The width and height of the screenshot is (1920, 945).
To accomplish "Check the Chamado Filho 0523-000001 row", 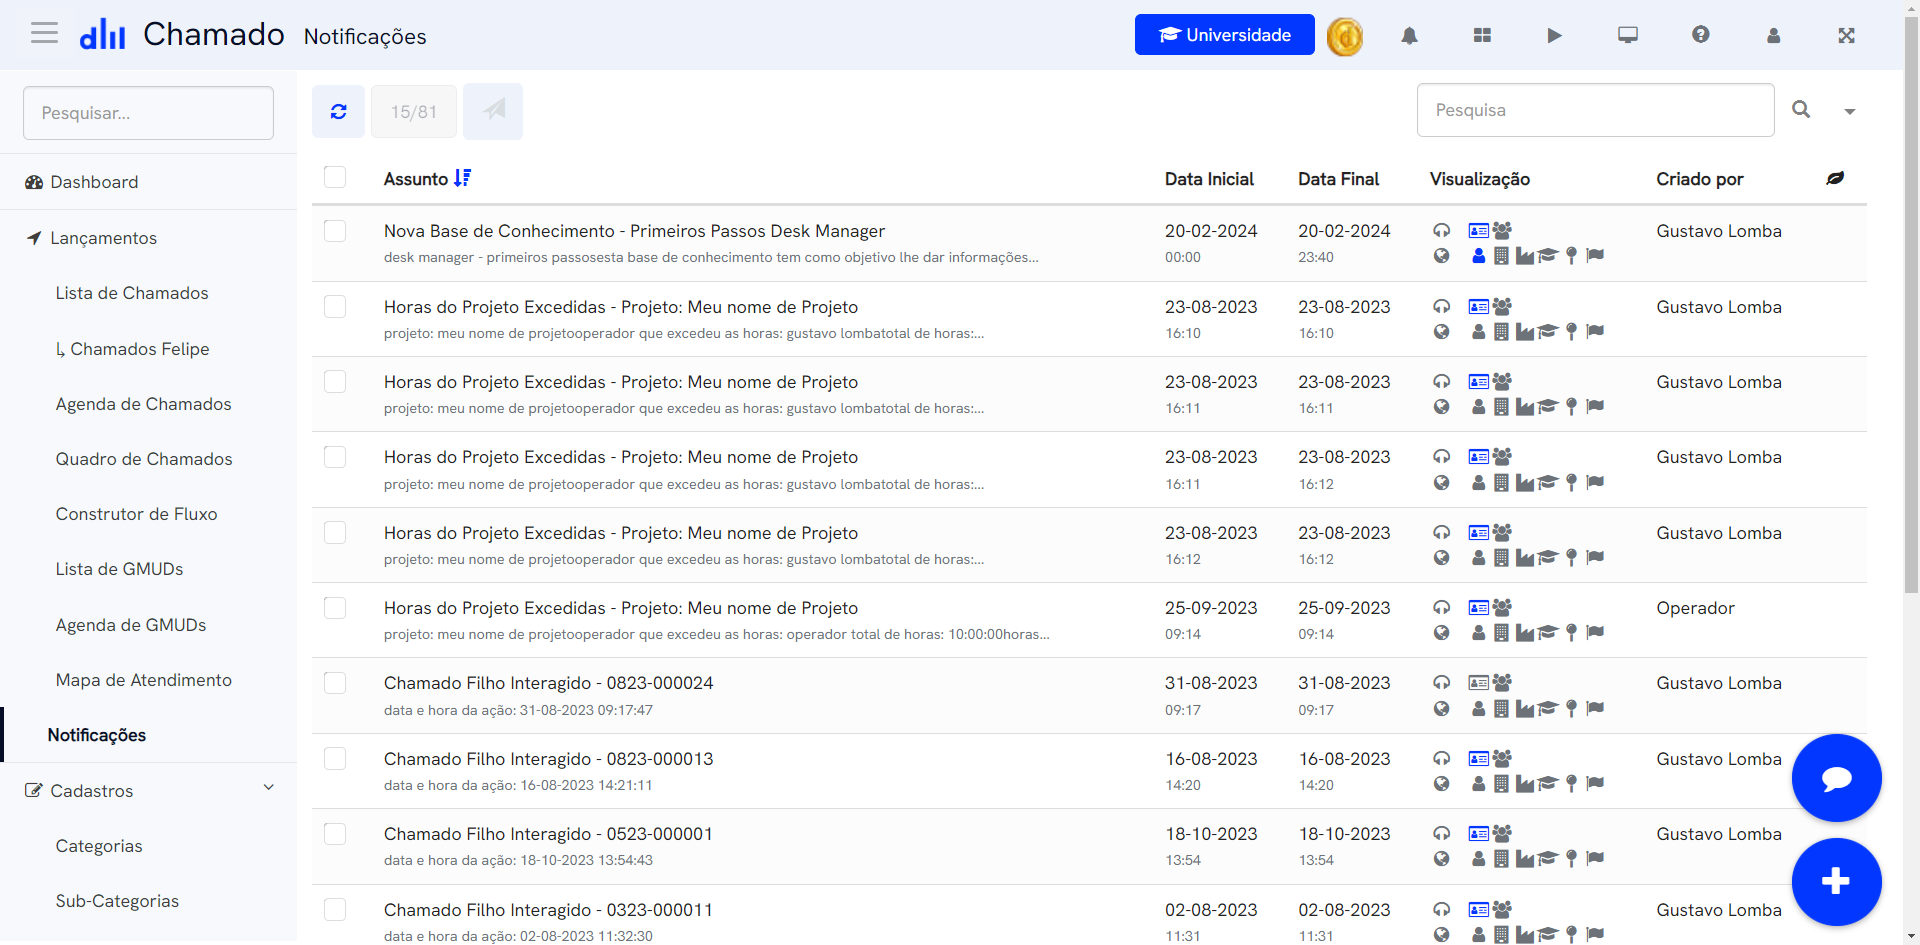I will [335, 834].
